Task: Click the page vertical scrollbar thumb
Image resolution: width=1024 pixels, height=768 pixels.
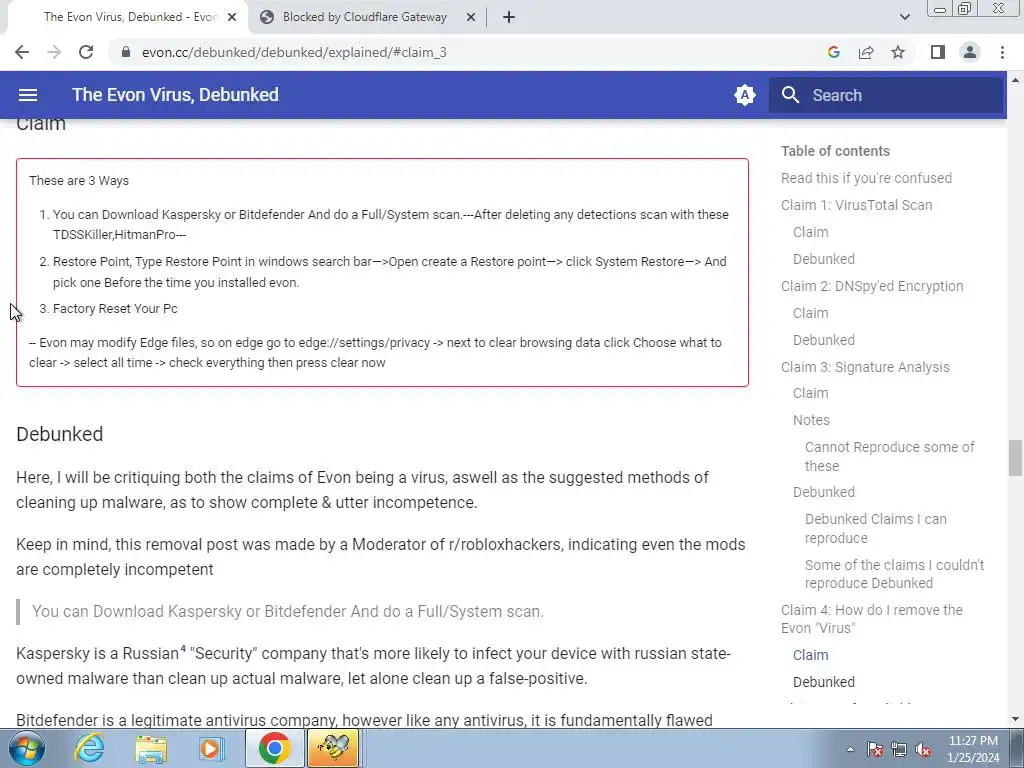Action: click(1015, 458)
